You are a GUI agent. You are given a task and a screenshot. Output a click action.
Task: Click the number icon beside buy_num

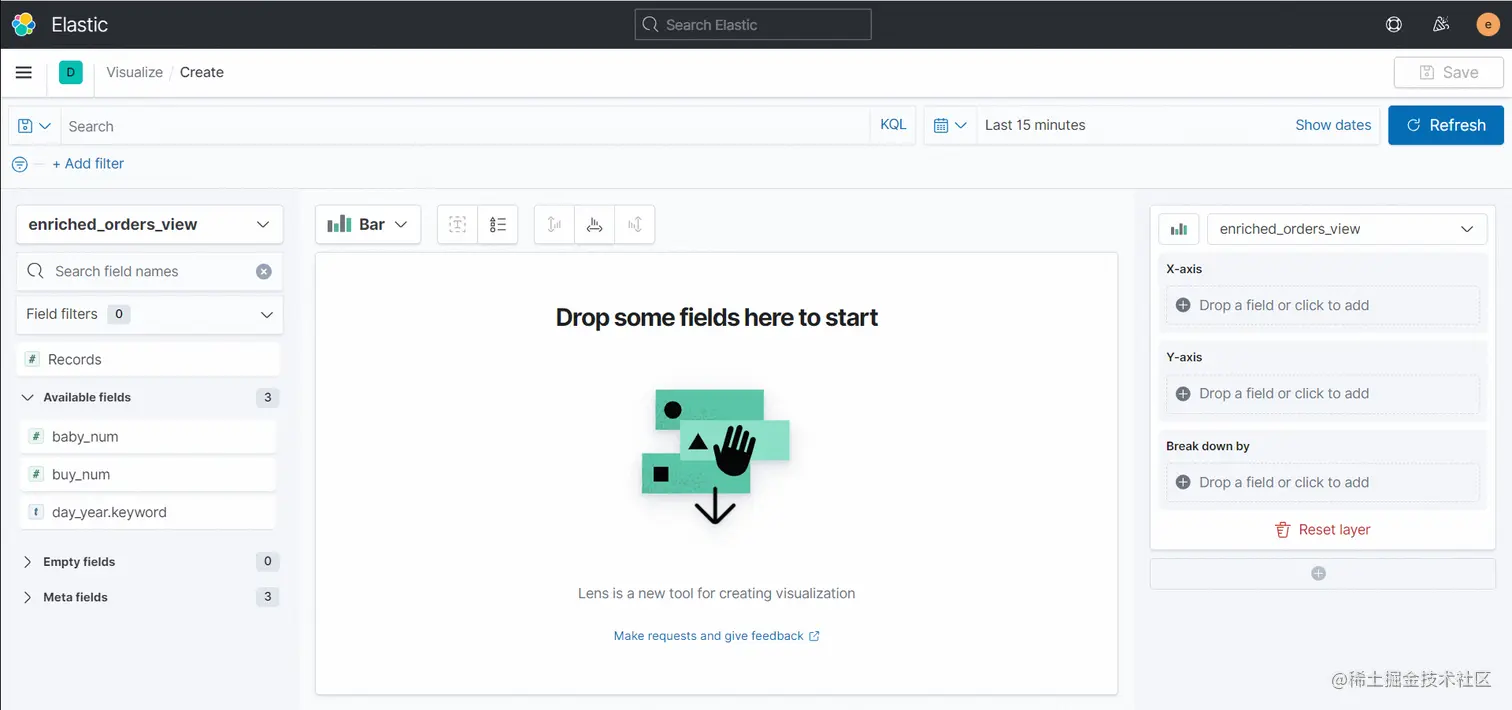(x=36, y=475)
